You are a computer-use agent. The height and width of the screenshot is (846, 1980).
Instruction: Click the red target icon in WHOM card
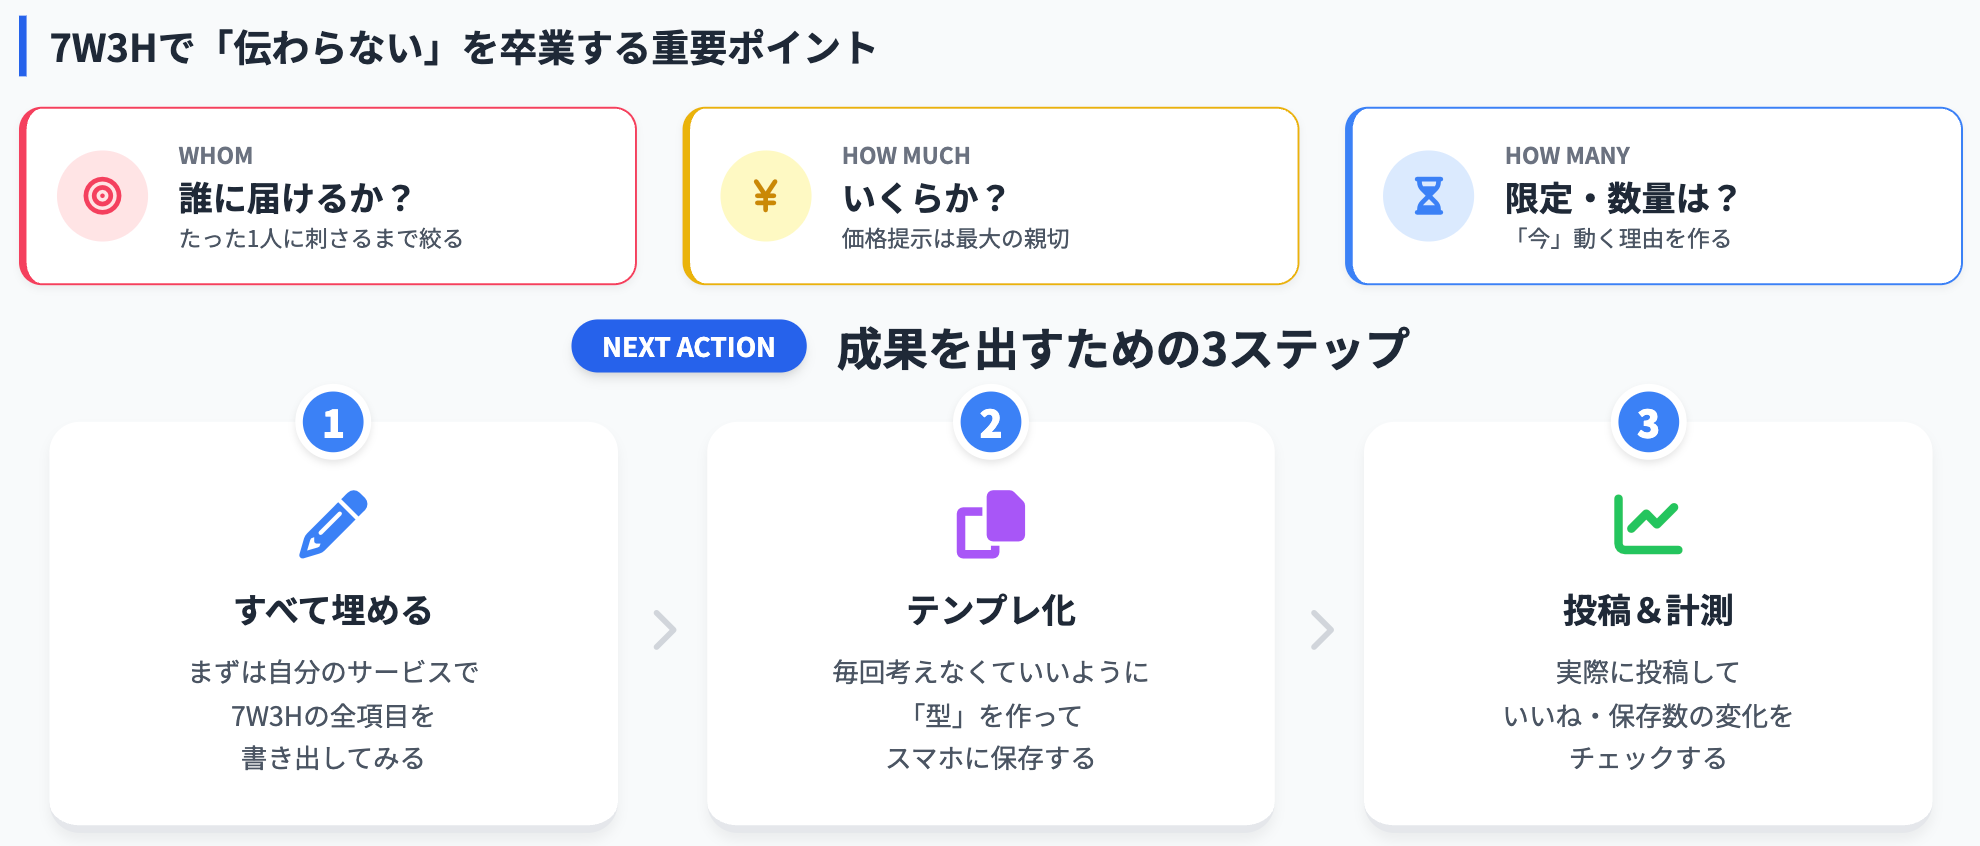click(x=102, y=196)
